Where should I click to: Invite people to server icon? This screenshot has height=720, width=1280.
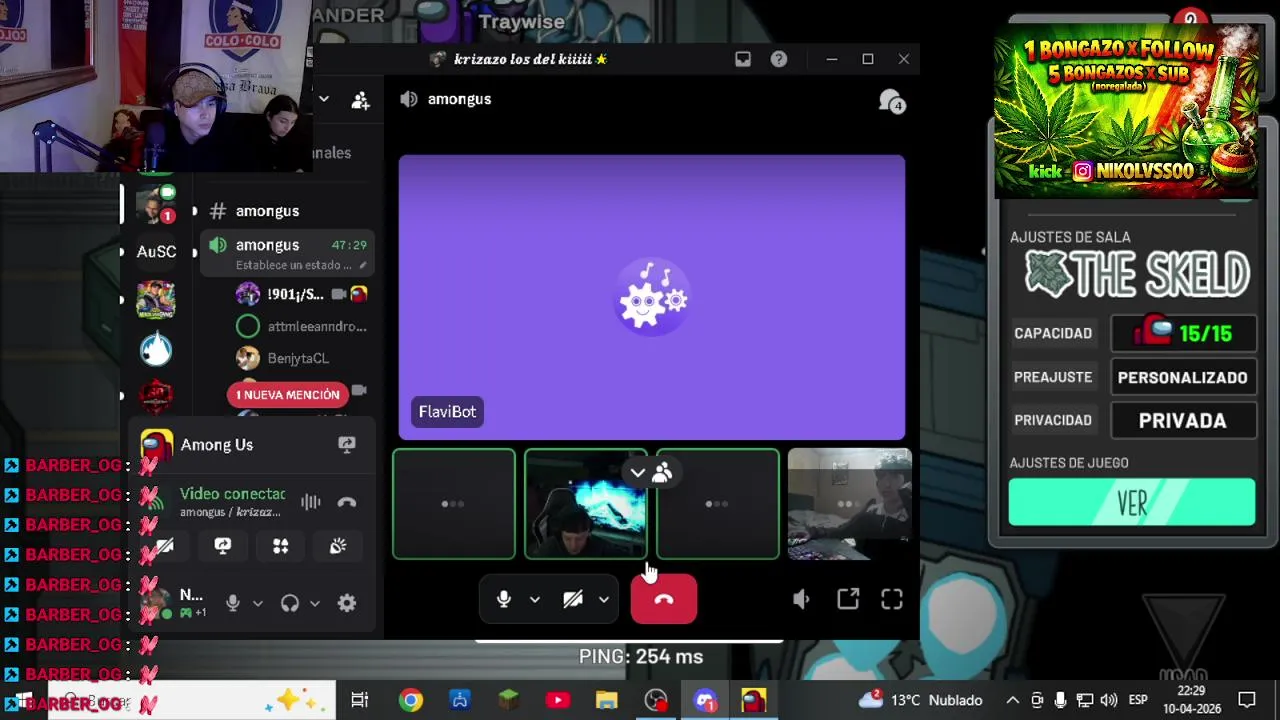[360, 100]
